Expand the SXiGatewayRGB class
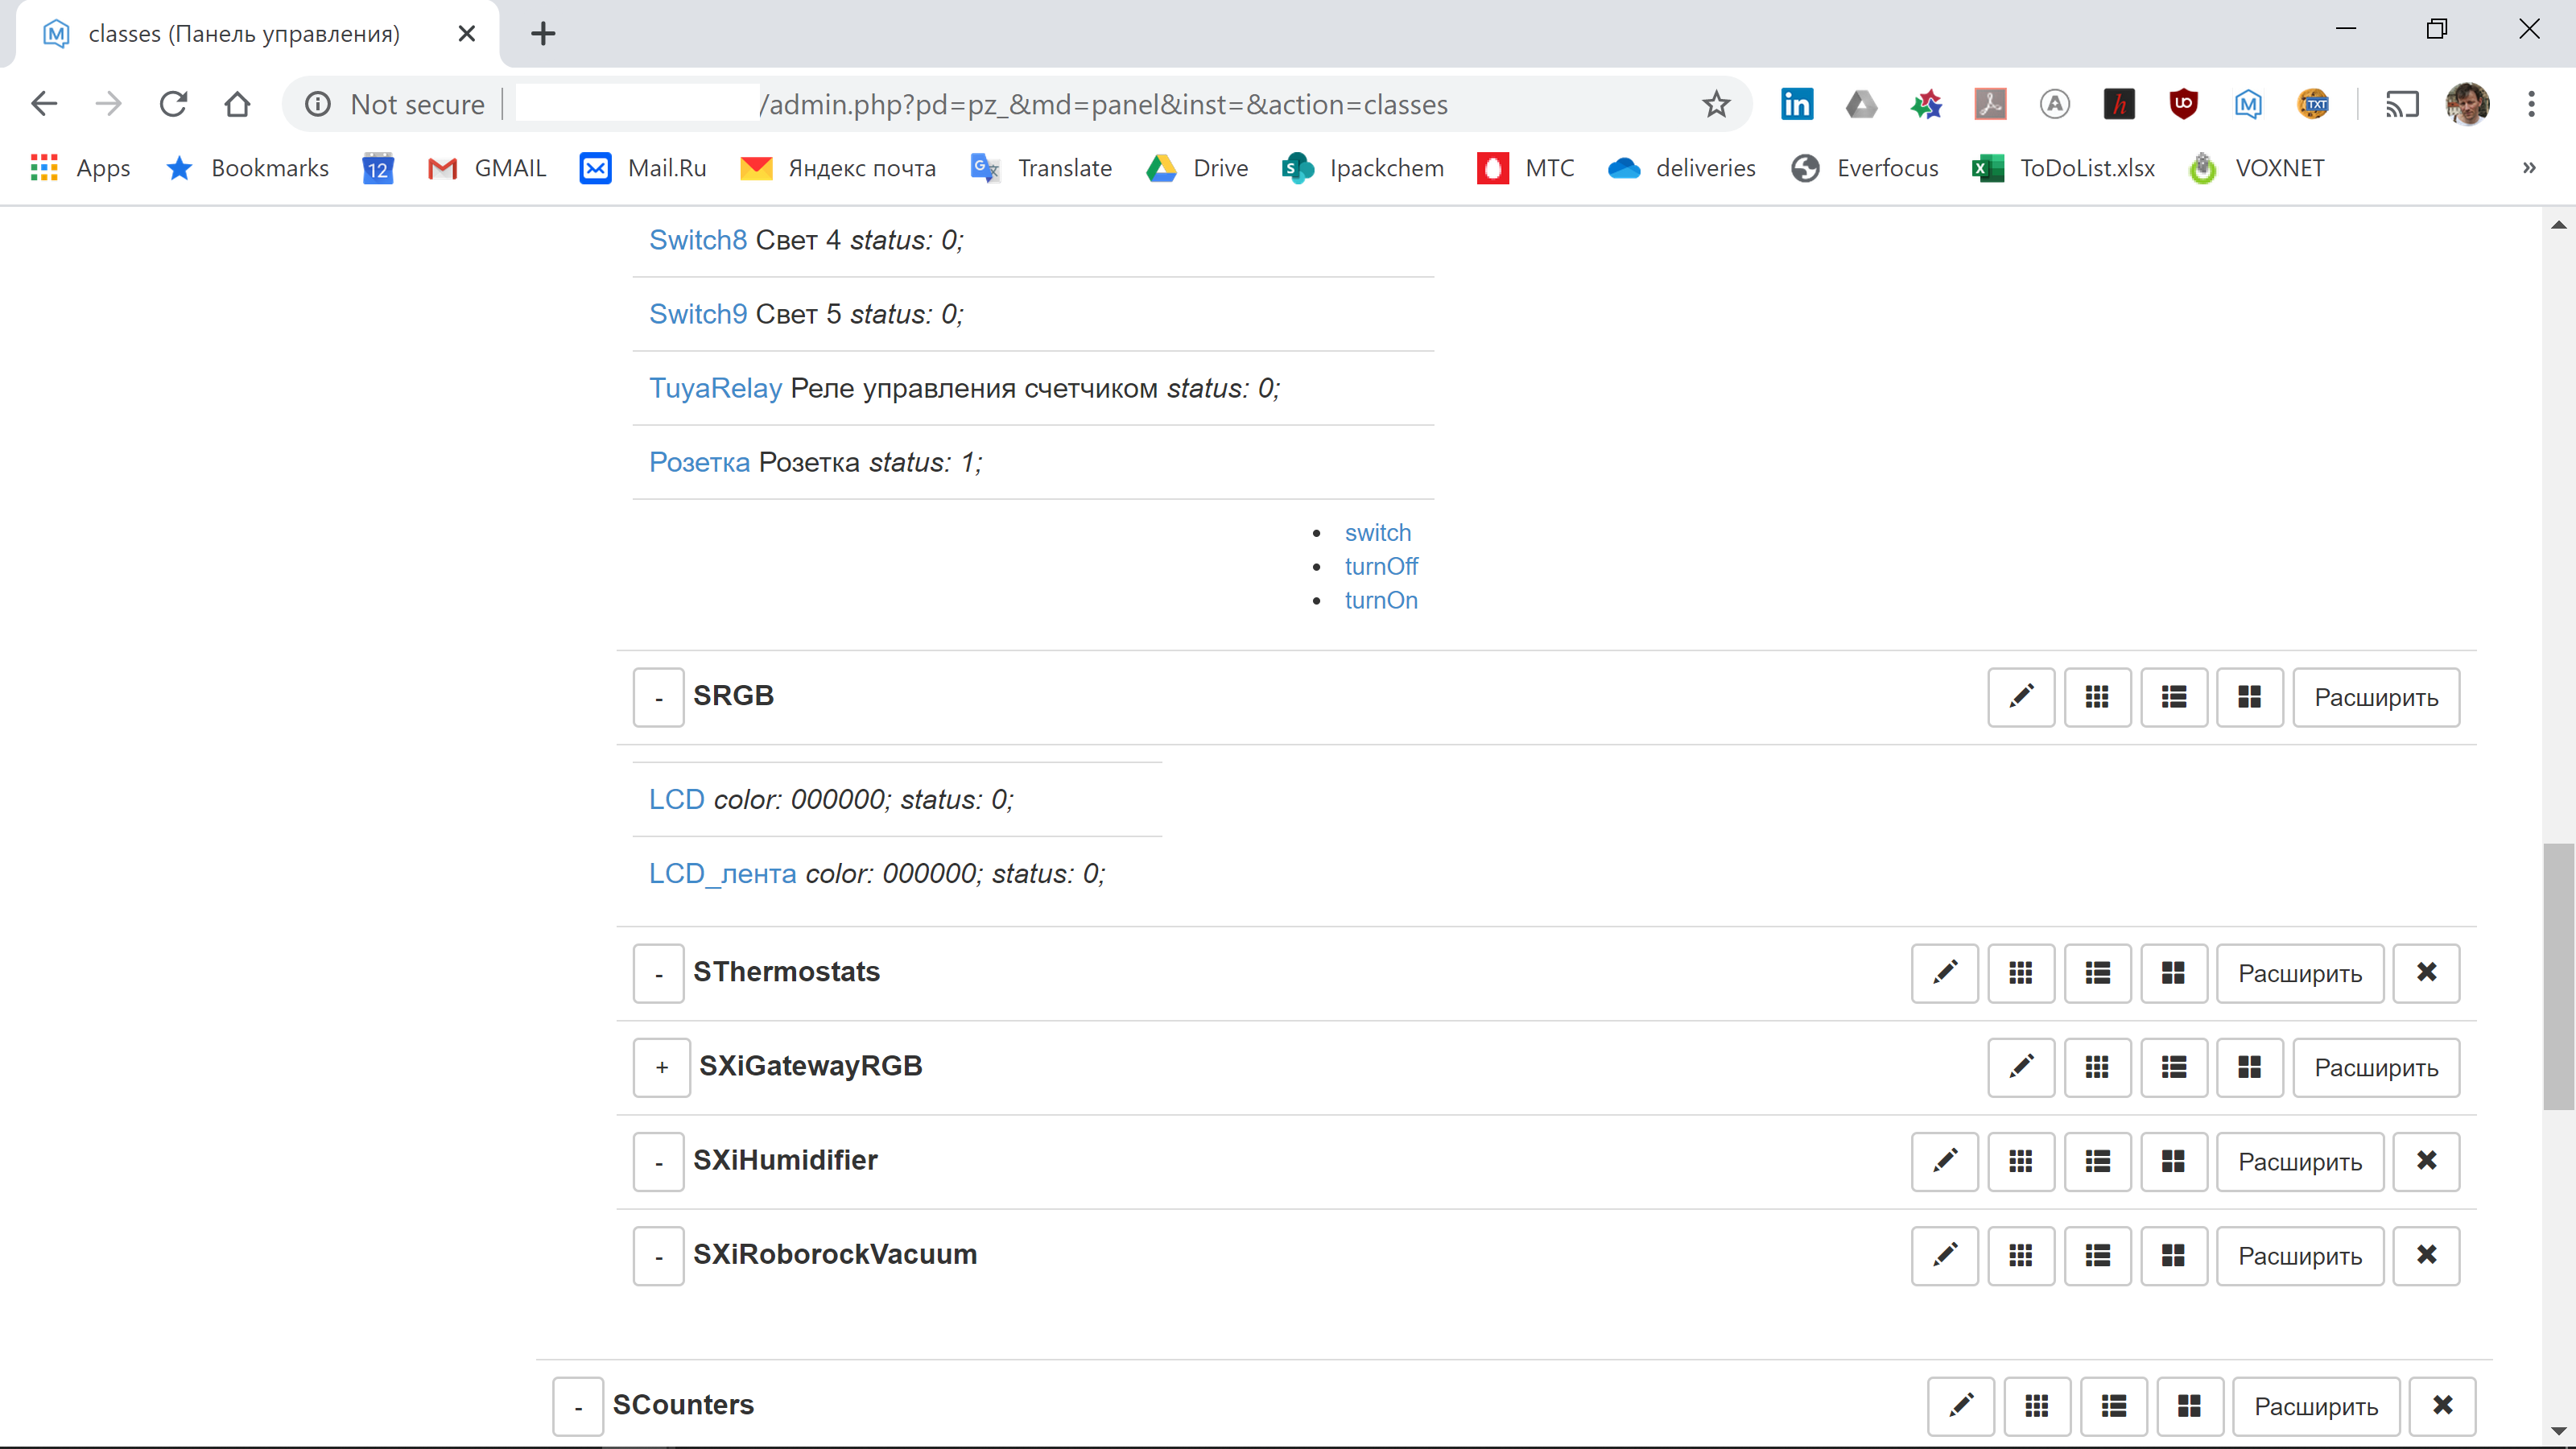2576x1449 pixels. [x=661, y=1067]
